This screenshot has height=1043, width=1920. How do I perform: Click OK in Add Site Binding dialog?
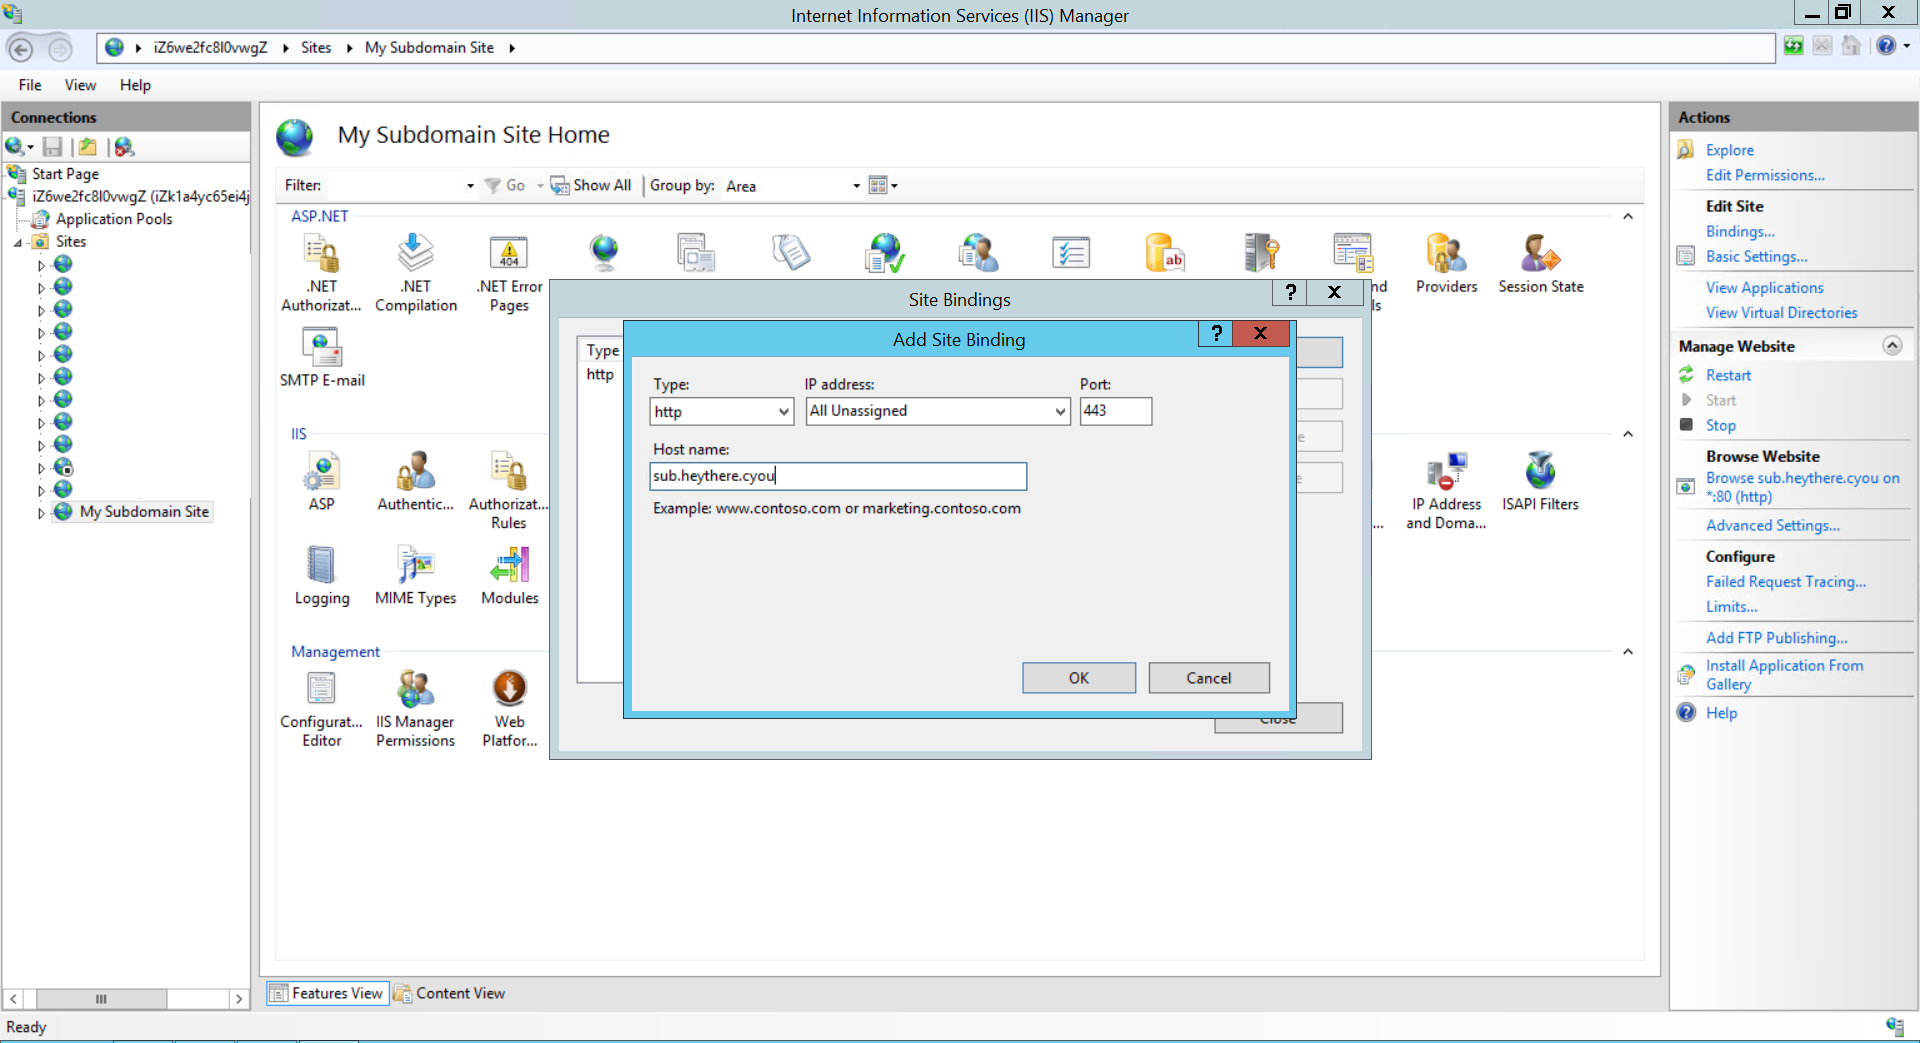1079,678
